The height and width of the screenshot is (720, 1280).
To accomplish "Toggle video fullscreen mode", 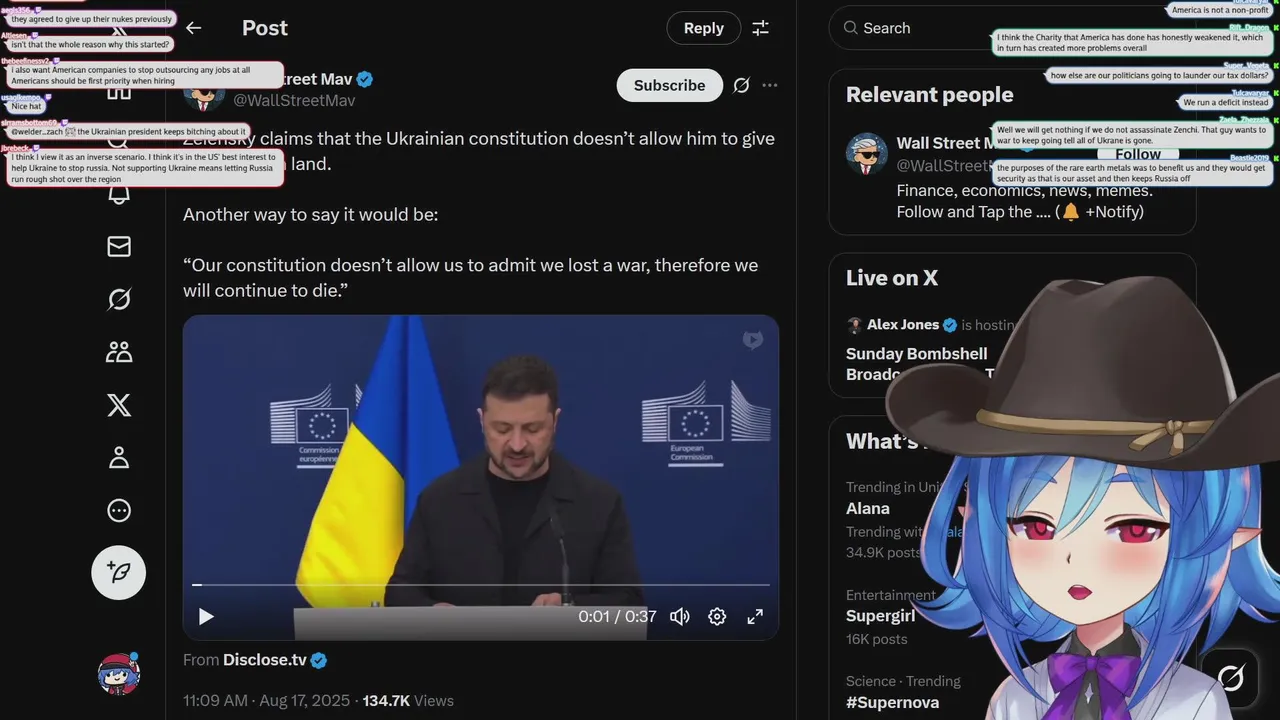I will click(x=755, y=617).
